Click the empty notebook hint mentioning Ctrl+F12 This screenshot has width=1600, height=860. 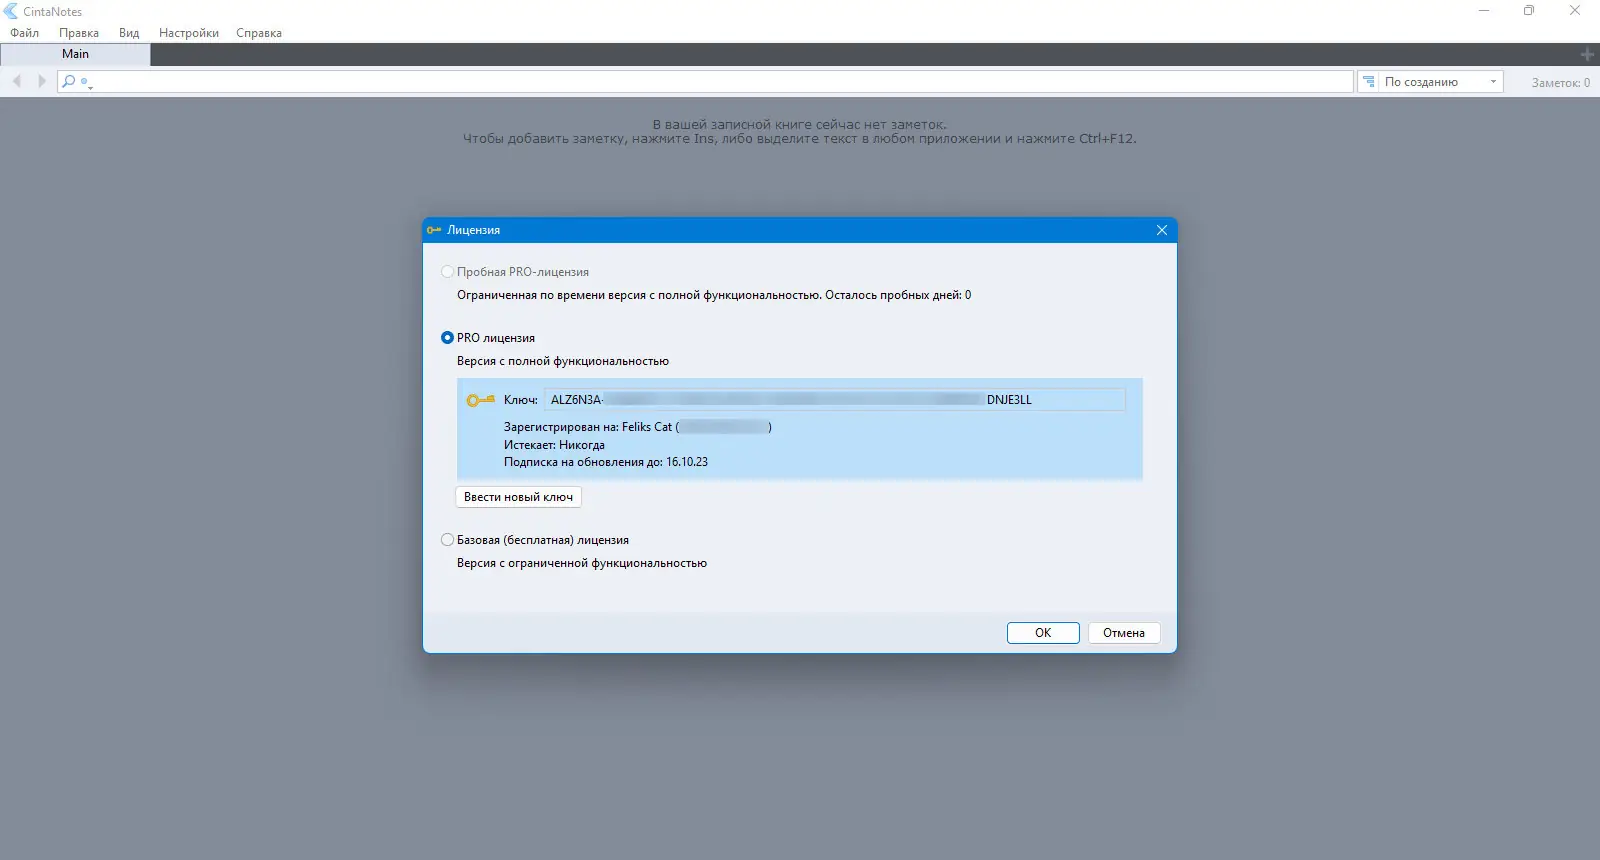pos(800,139)
